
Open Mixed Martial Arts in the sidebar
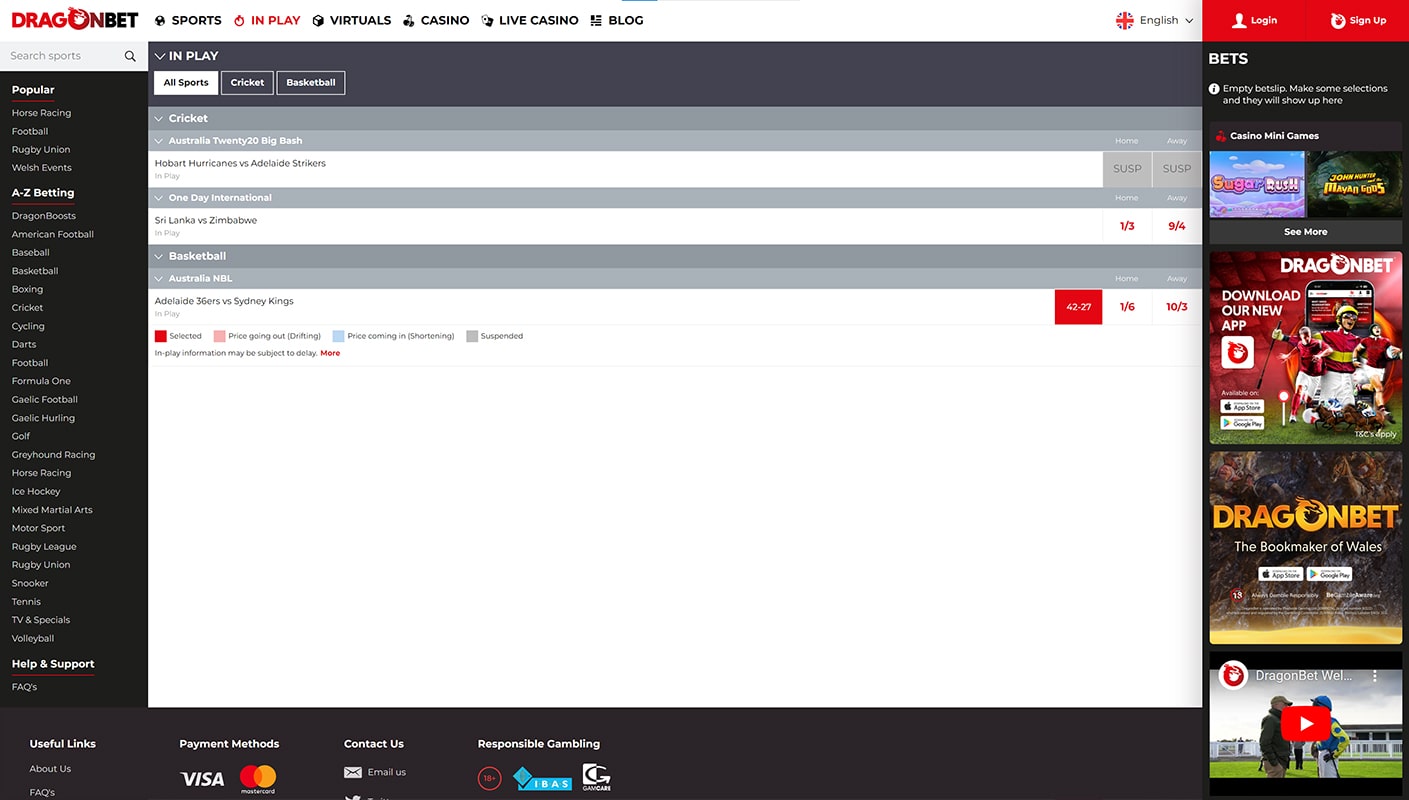[52, 510]
